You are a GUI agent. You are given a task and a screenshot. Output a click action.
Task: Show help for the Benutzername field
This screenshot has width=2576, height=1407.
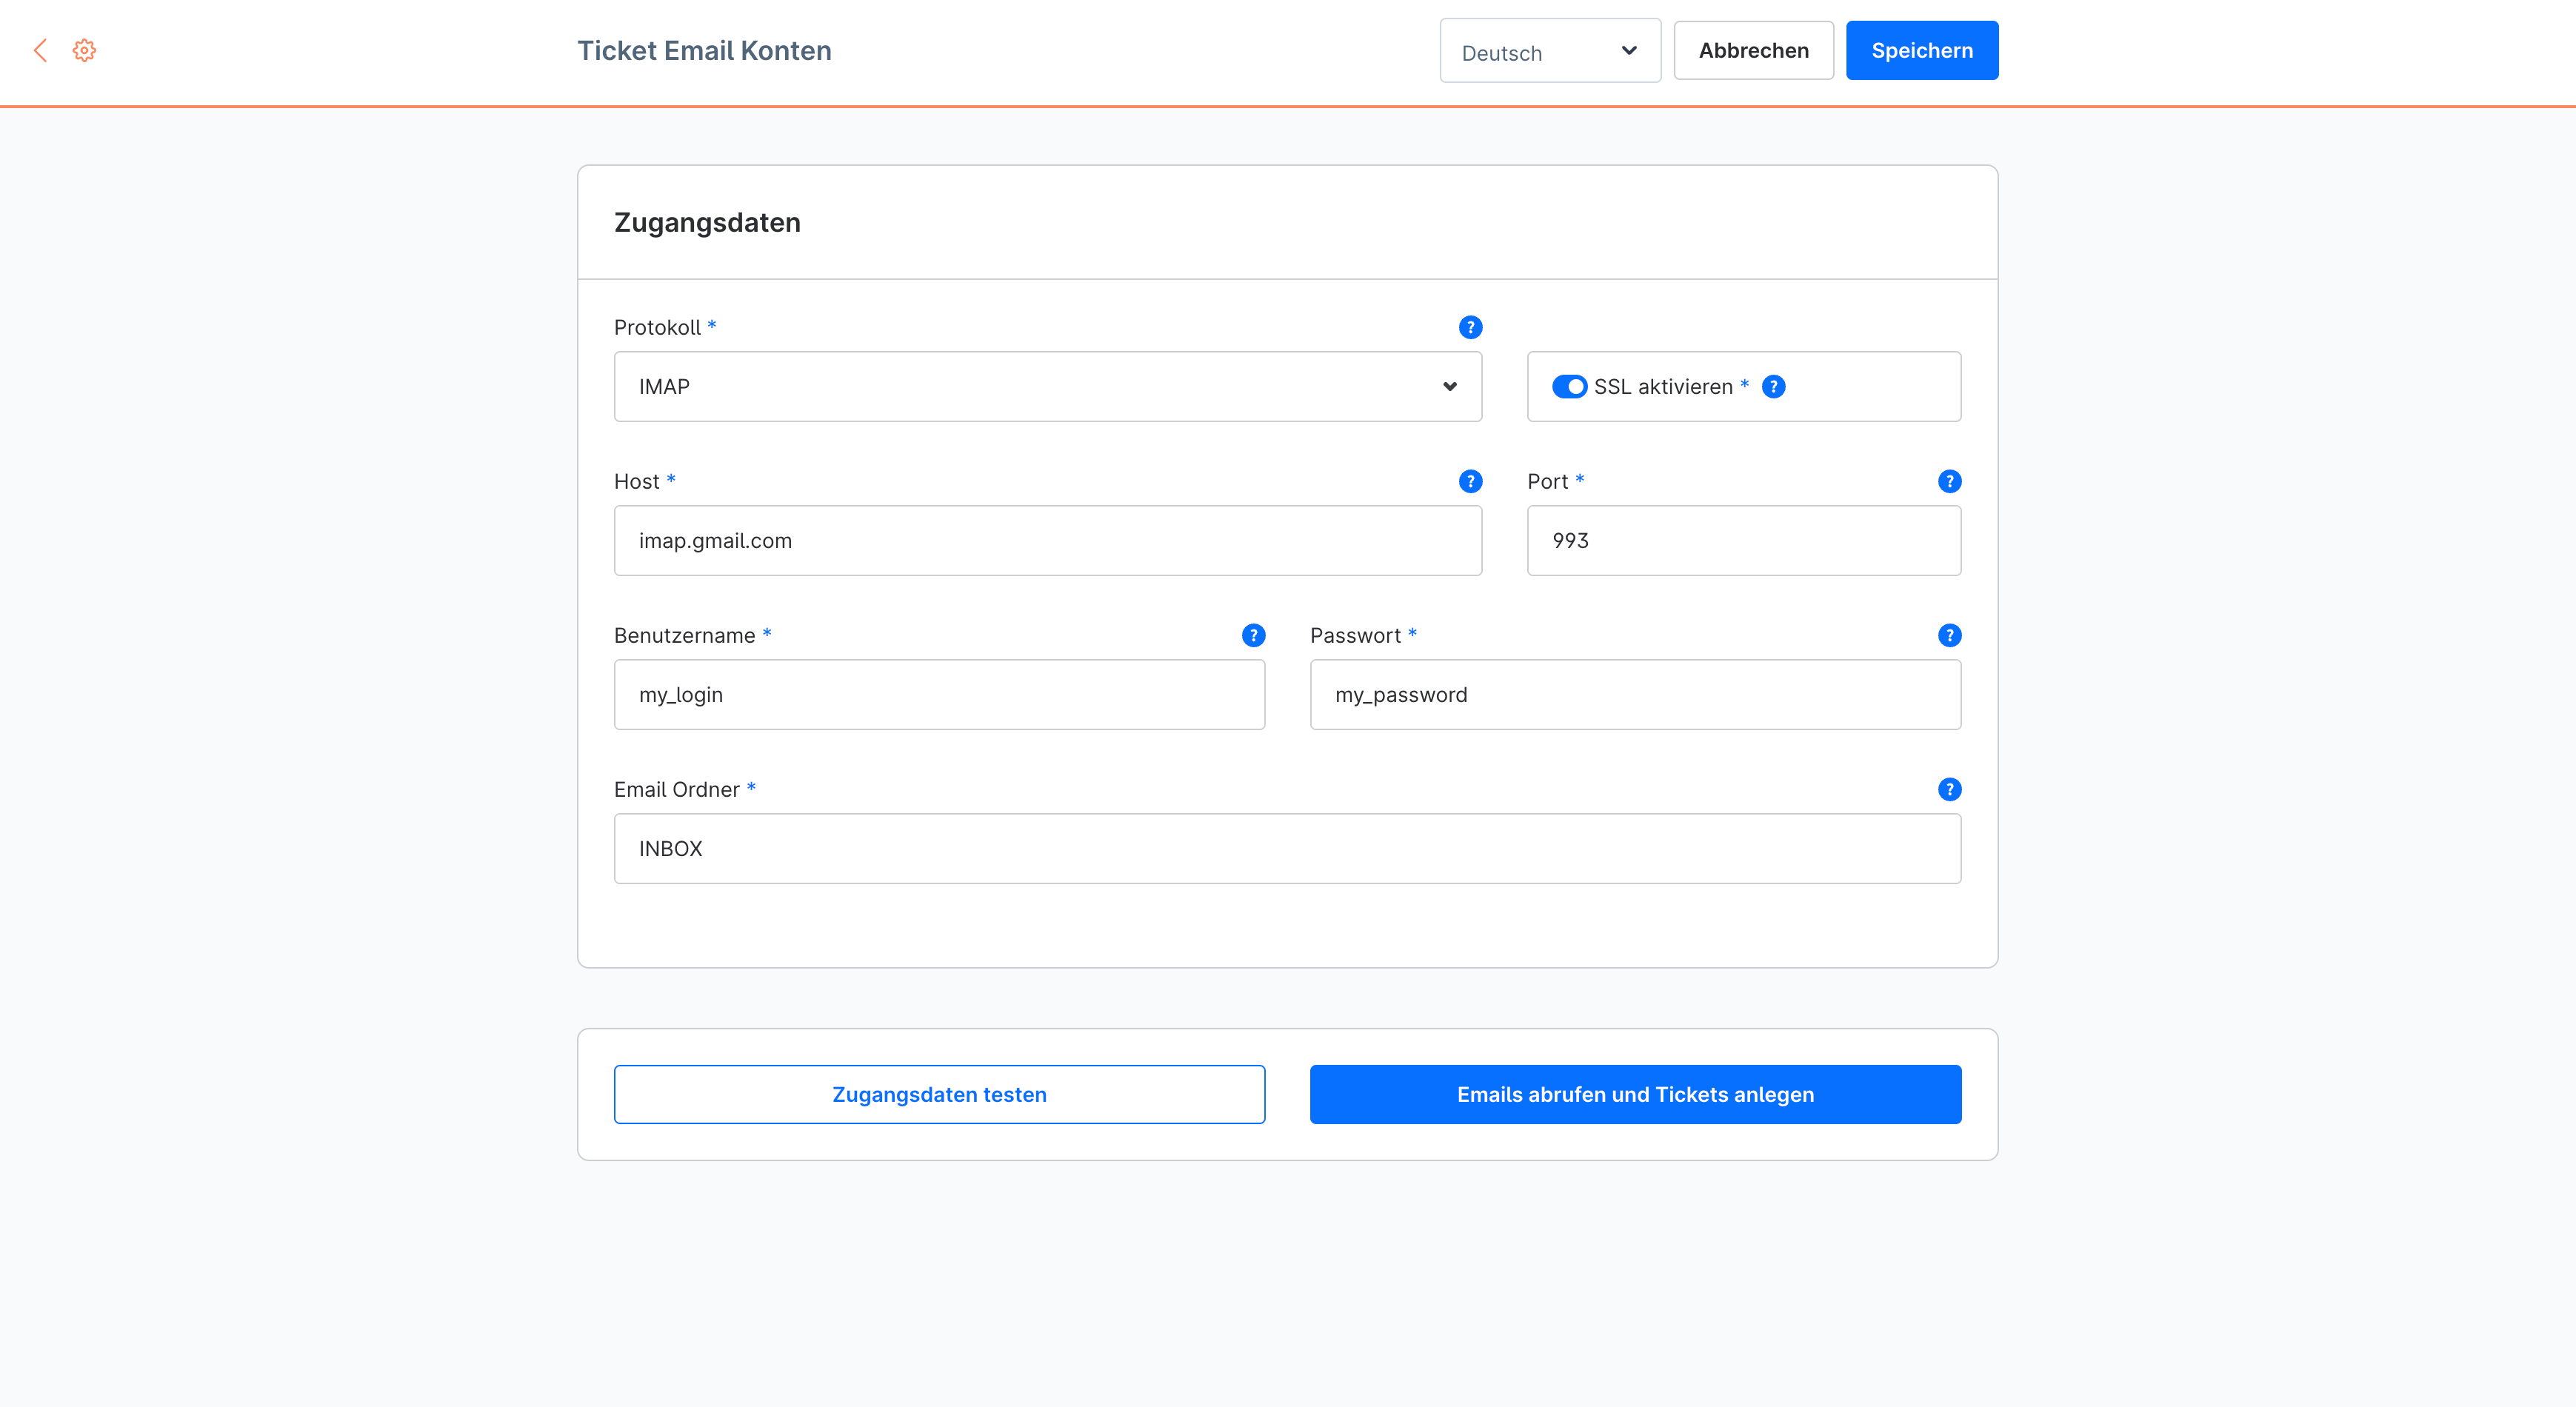coord(1253,636)
